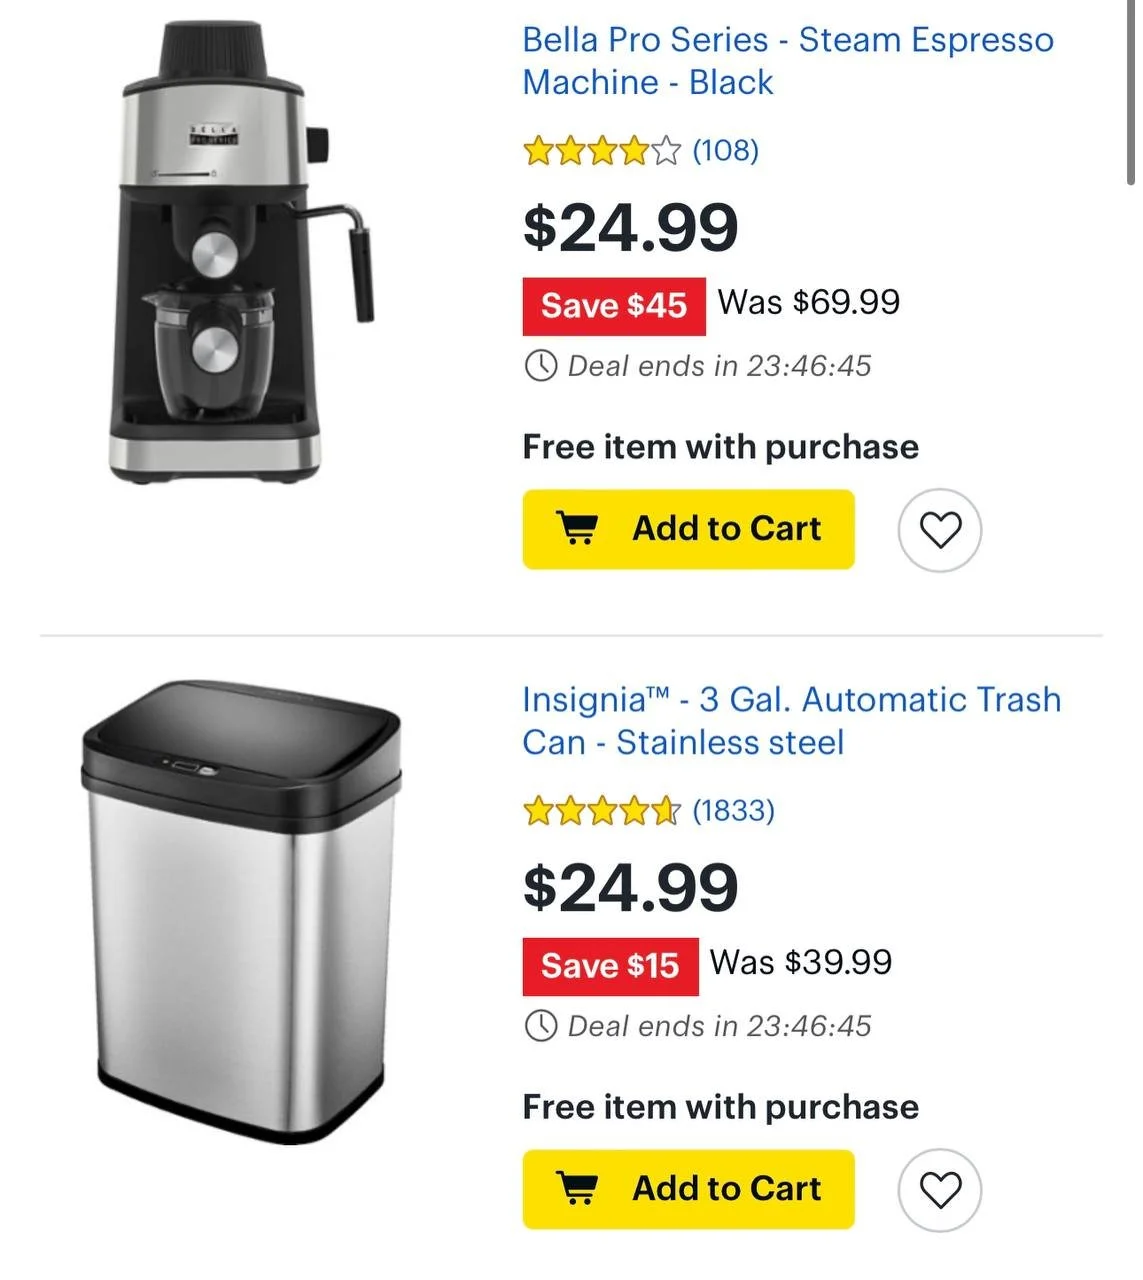Image resolution: width=1143 pixels, height=1280 pixels.
Task: Click espresso machine Free item with purchase
Action: tap(720, 447)
